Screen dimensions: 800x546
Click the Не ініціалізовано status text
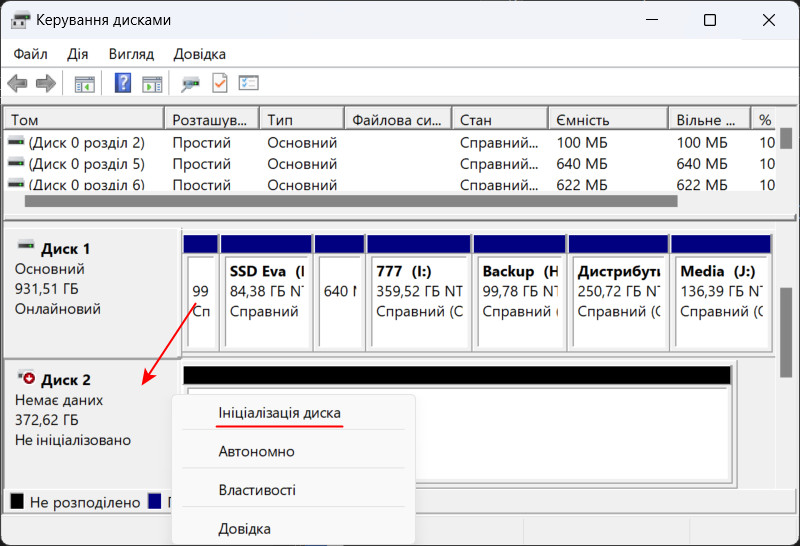[x=73, y=440]
